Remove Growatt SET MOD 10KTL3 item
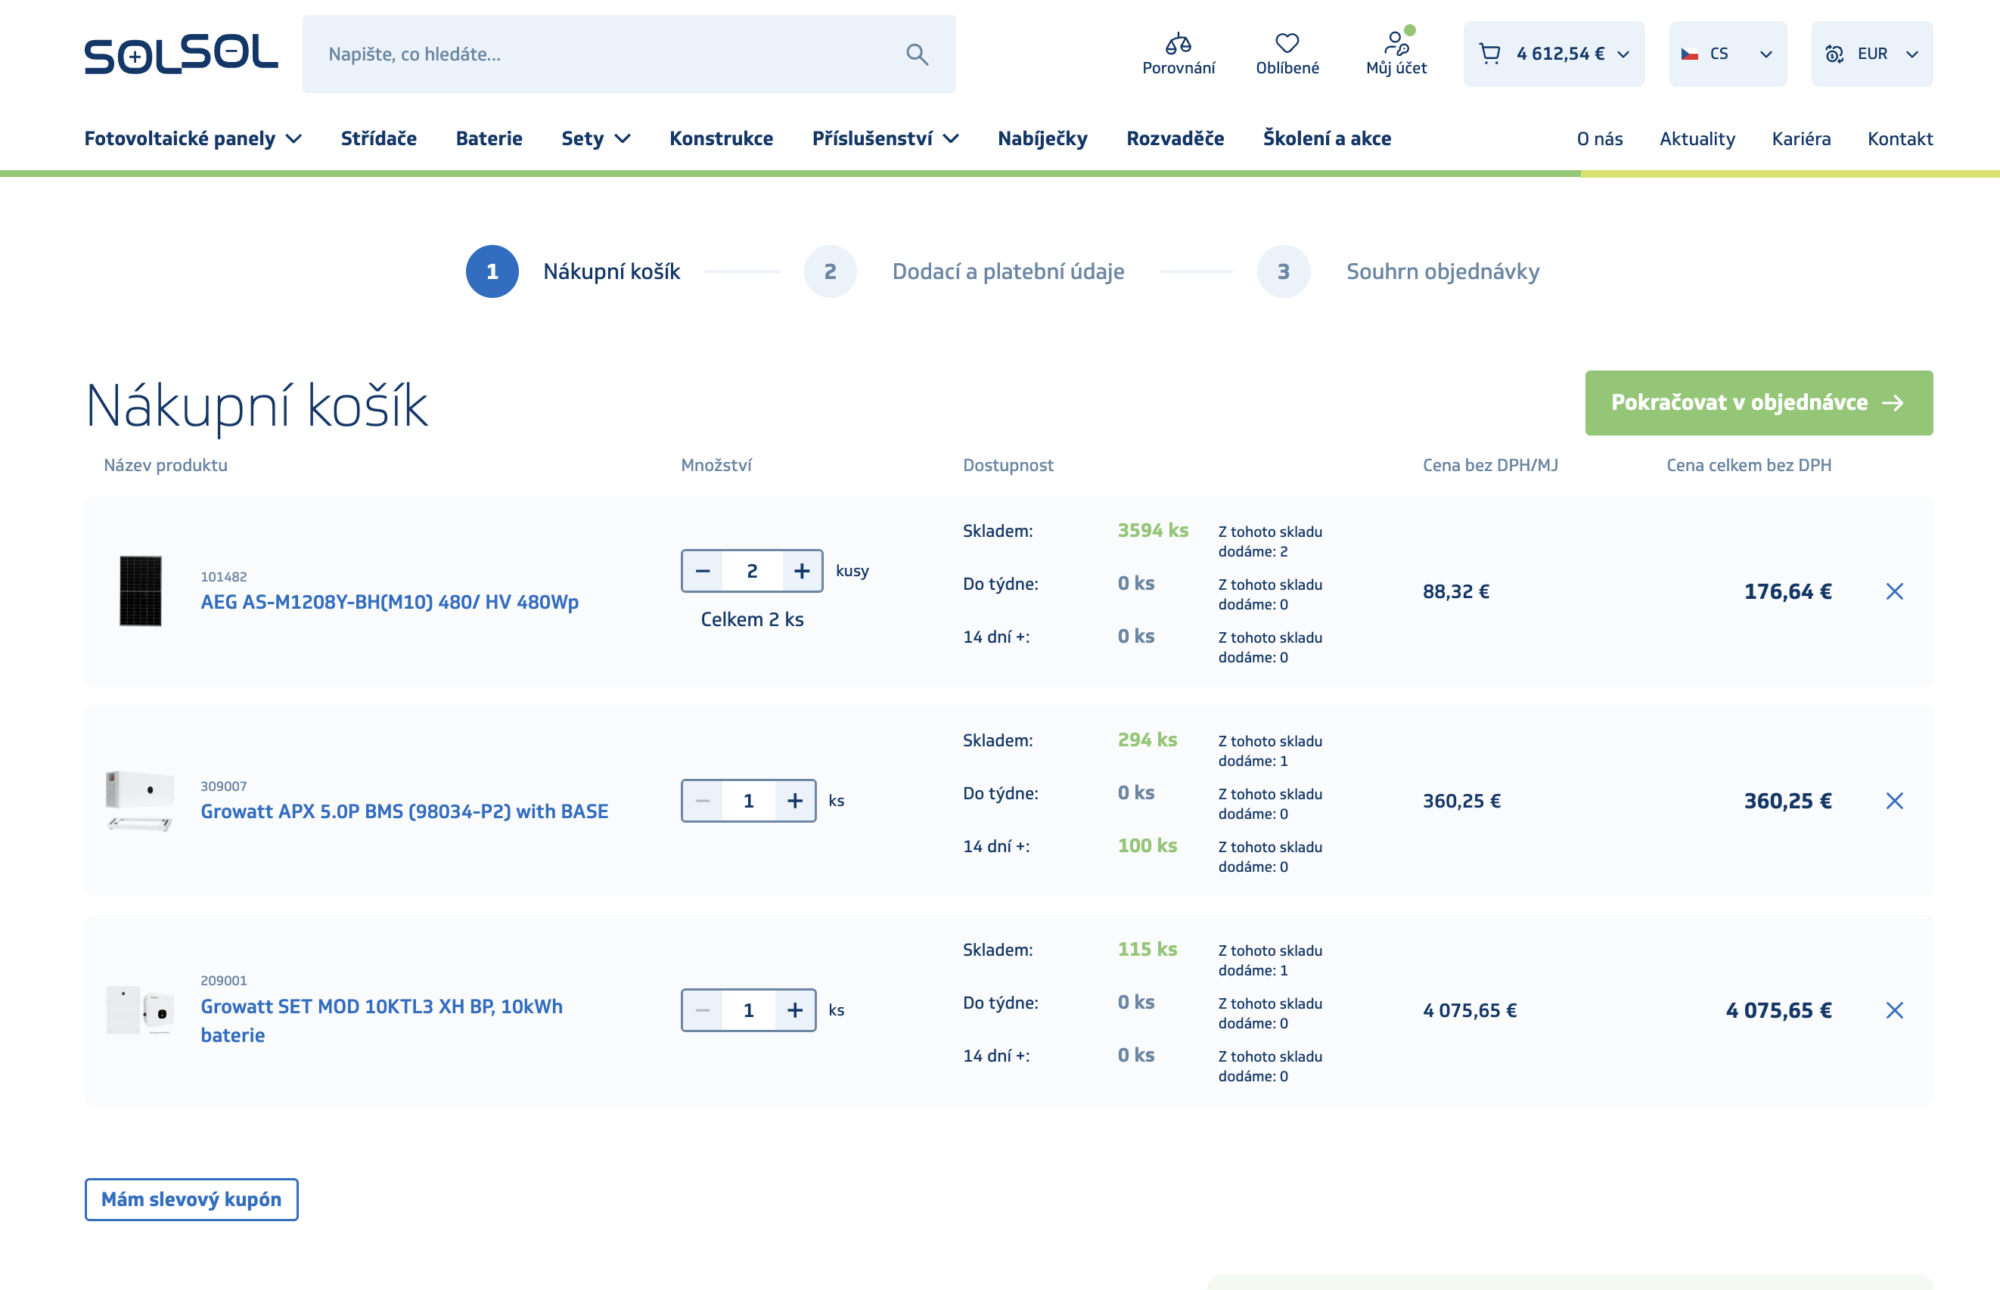This screenshot has height=1290, width=2000. (x=1894, y=1010)
